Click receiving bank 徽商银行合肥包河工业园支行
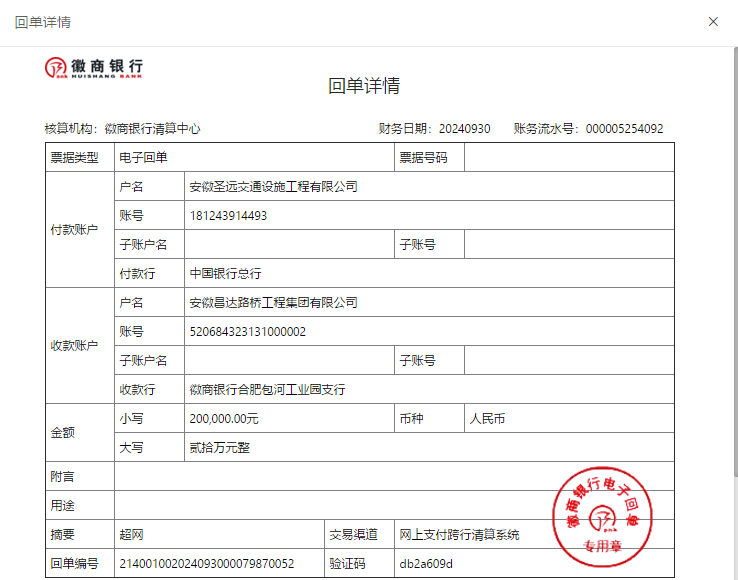The width and height of the screenshot is (738, 580). (267, 390)
